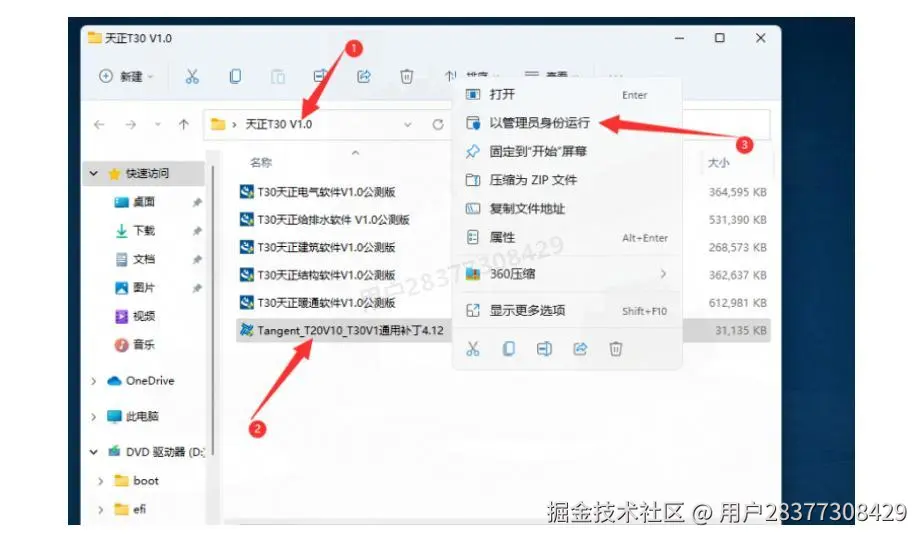
Task: Select DVD 驱动器 (D:) in sidebar
Action: point(156,452)
